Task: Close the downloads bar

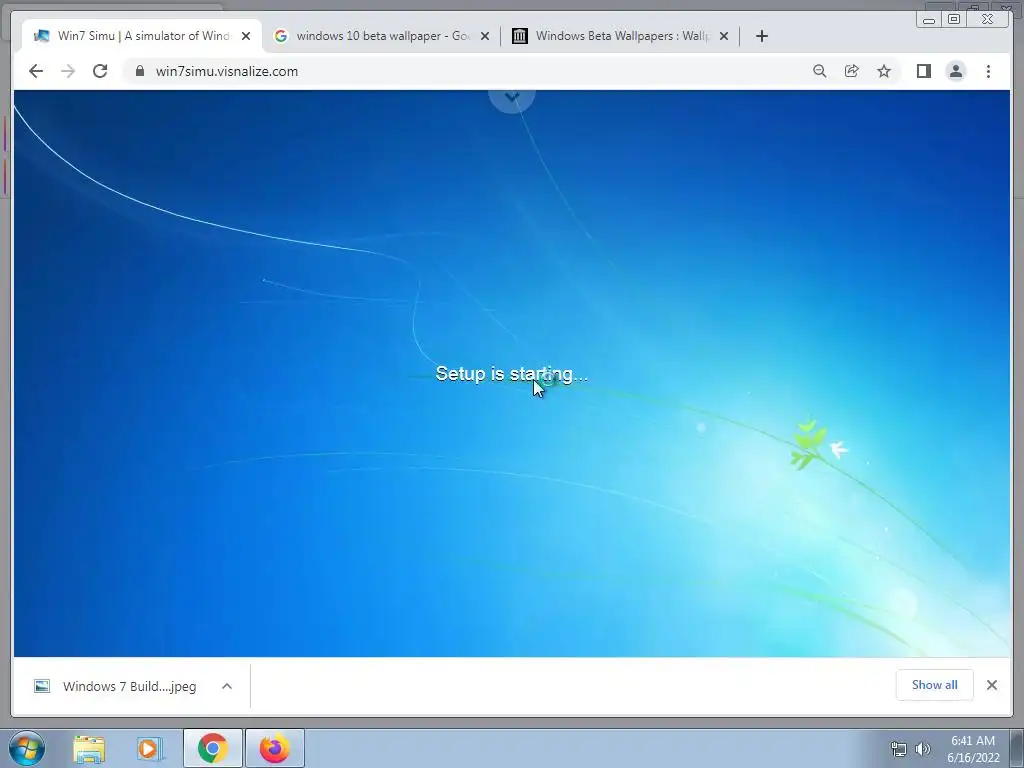Action: tap(992, 684)
